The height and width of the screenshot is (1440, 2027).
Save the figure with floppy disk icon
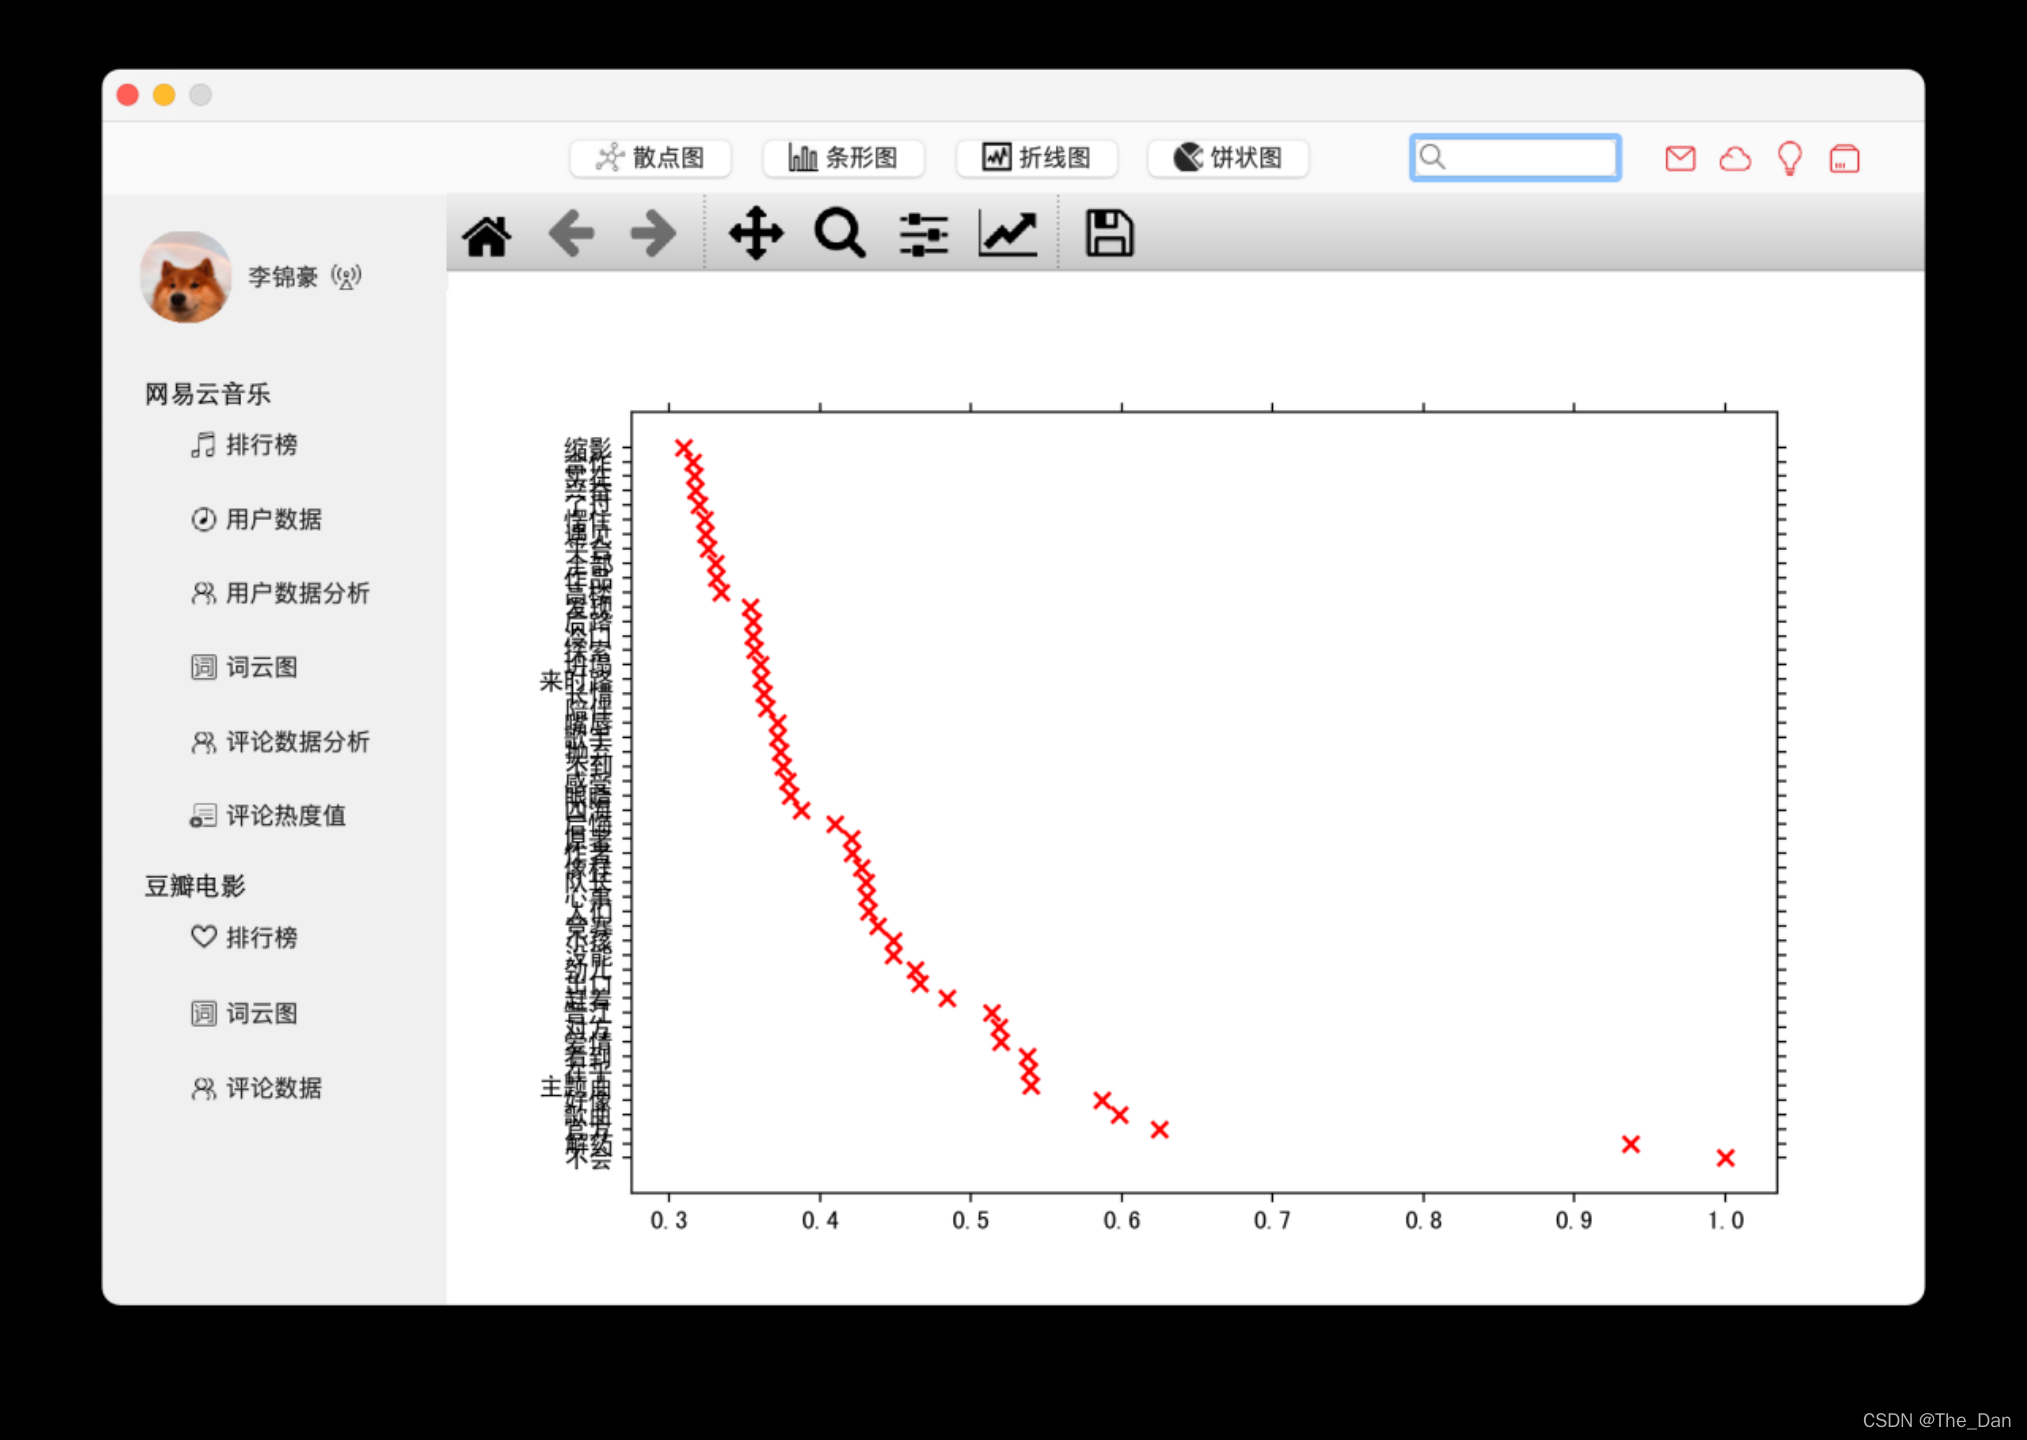(x=1109, y=234)
